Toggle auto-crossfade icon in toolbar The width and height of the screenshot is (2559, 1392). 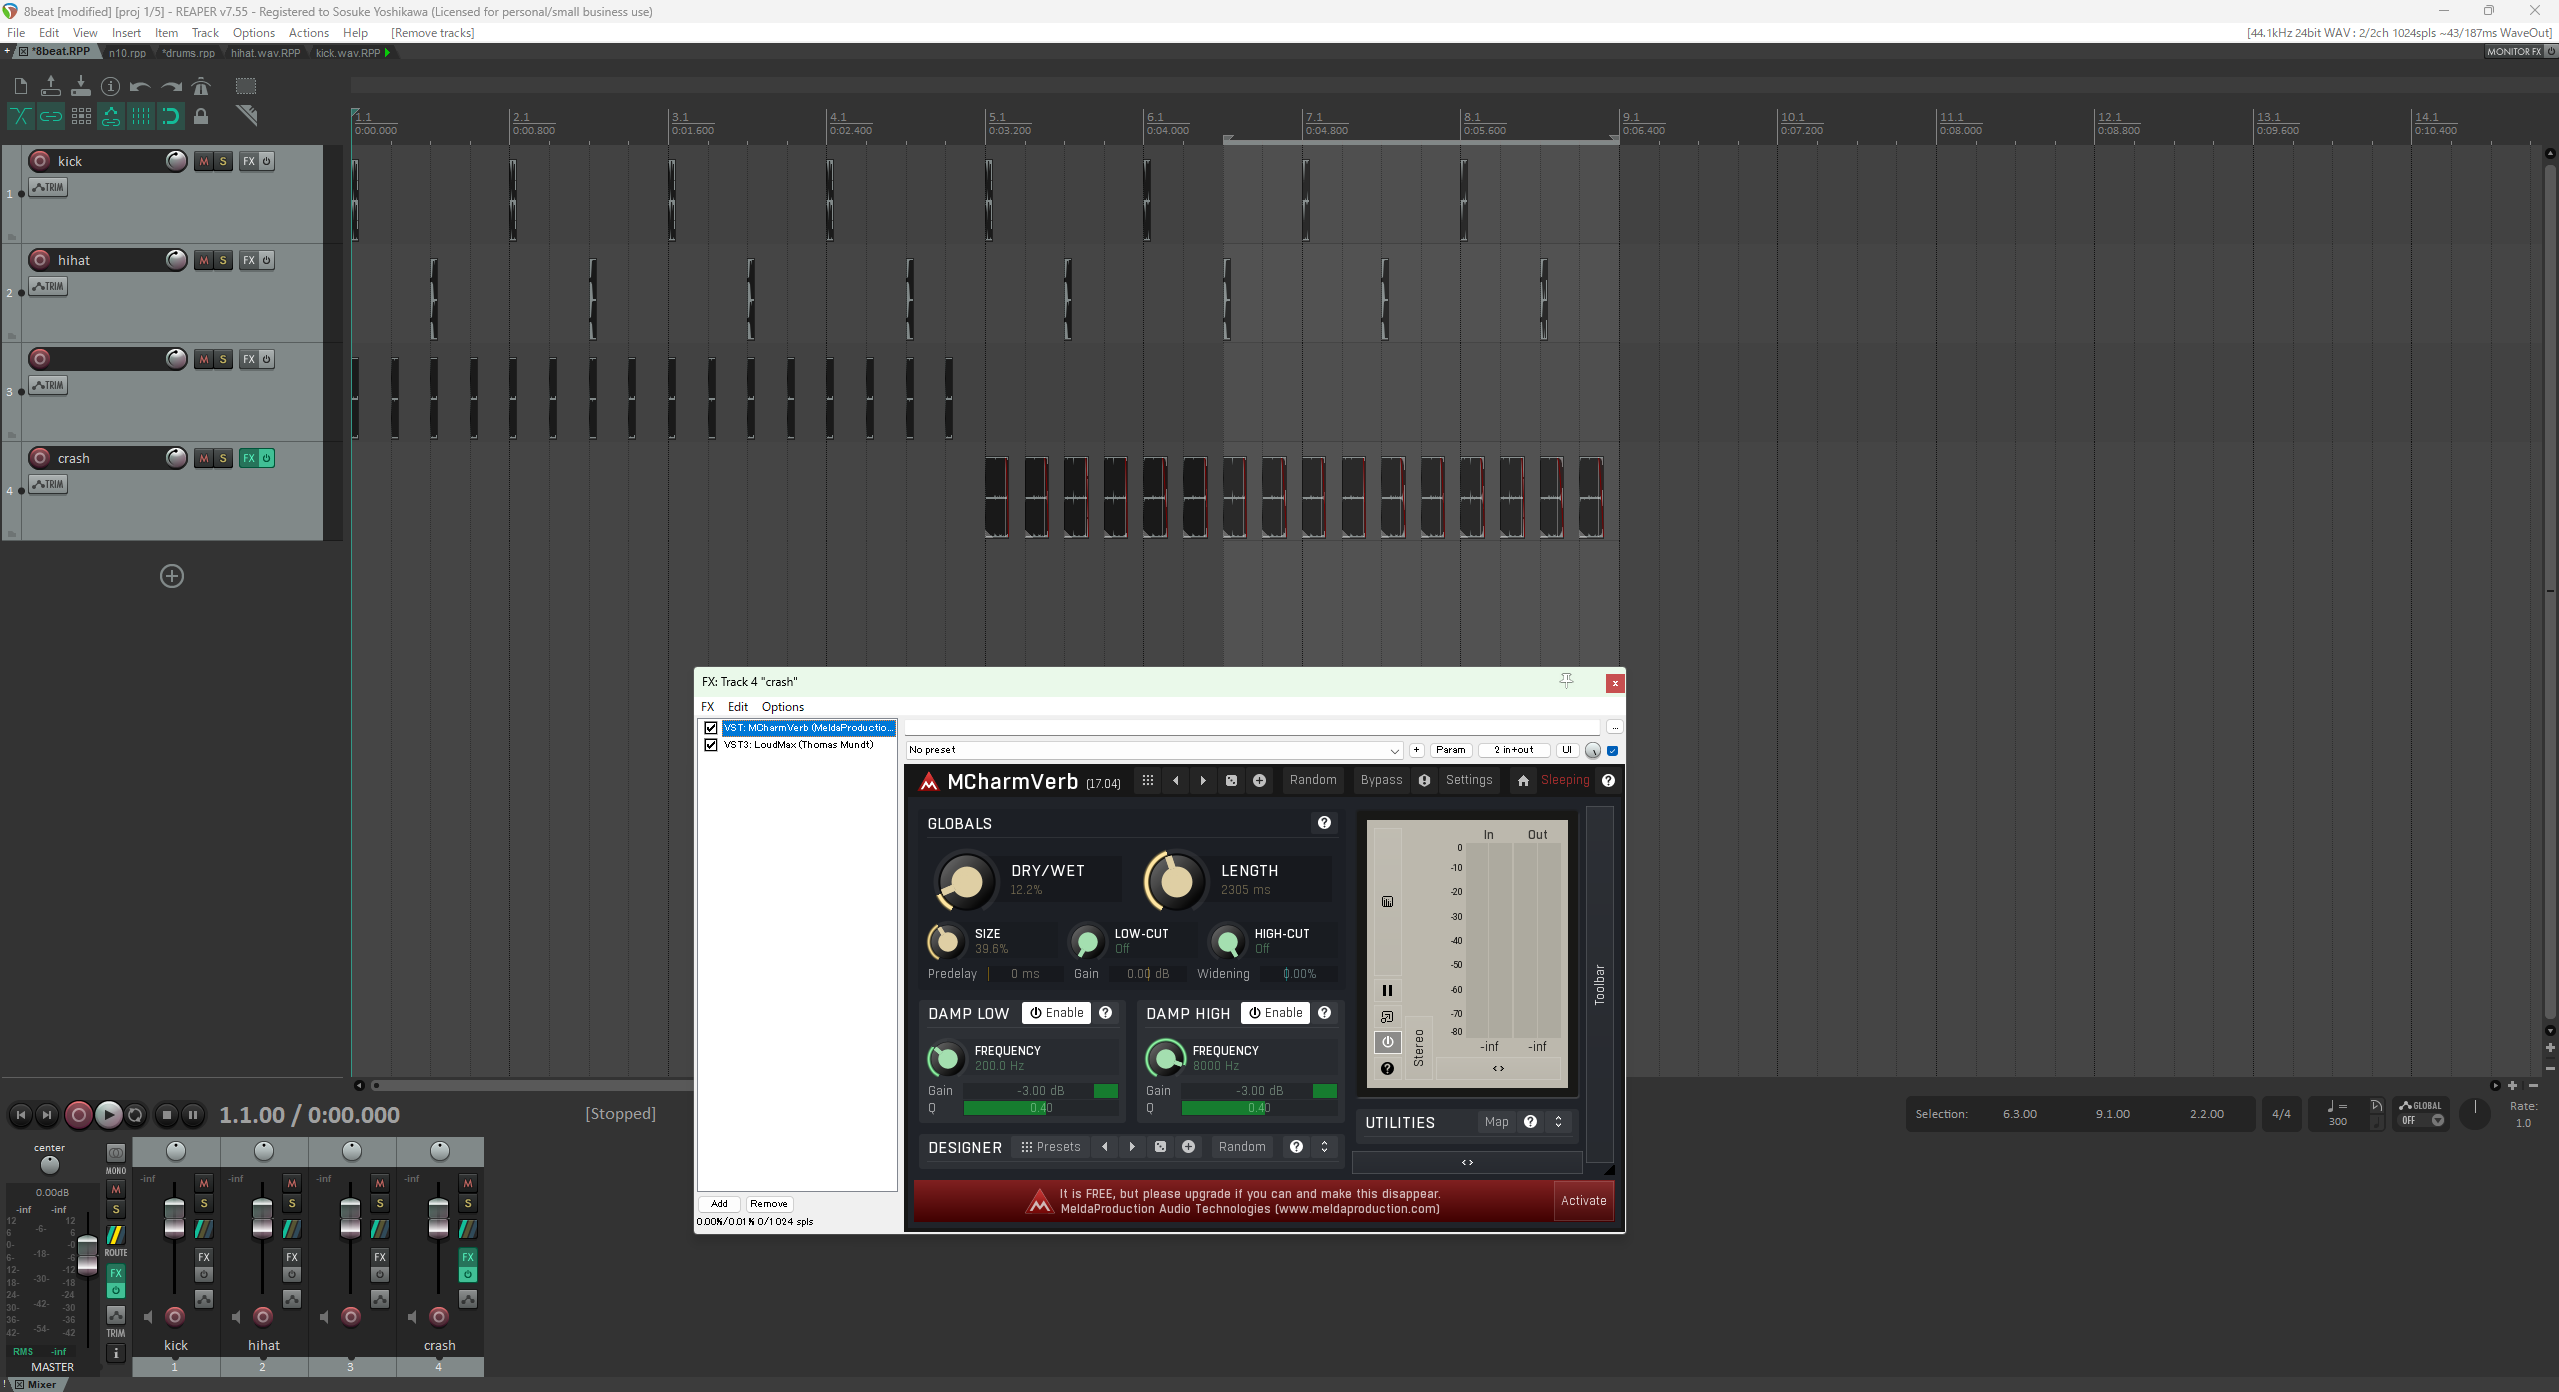coord(20,116)
